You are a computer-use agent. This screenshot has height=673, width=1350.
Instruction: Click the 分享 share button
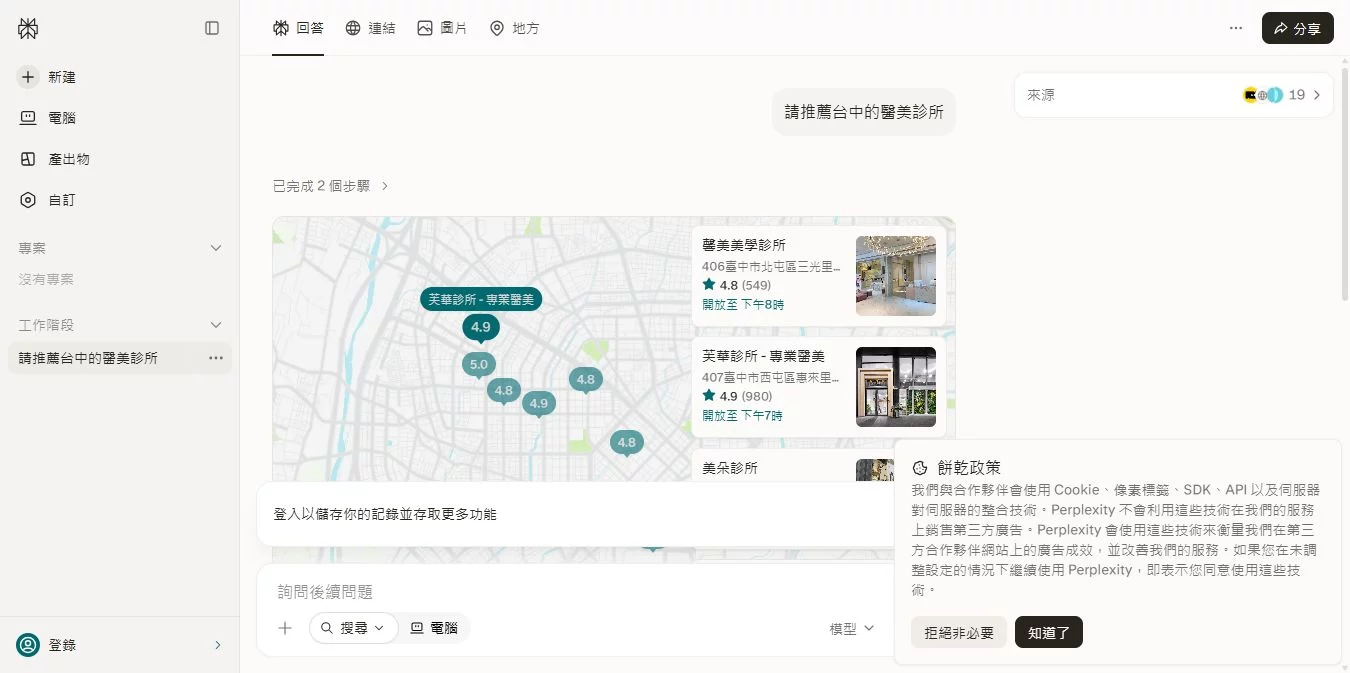1298,28
